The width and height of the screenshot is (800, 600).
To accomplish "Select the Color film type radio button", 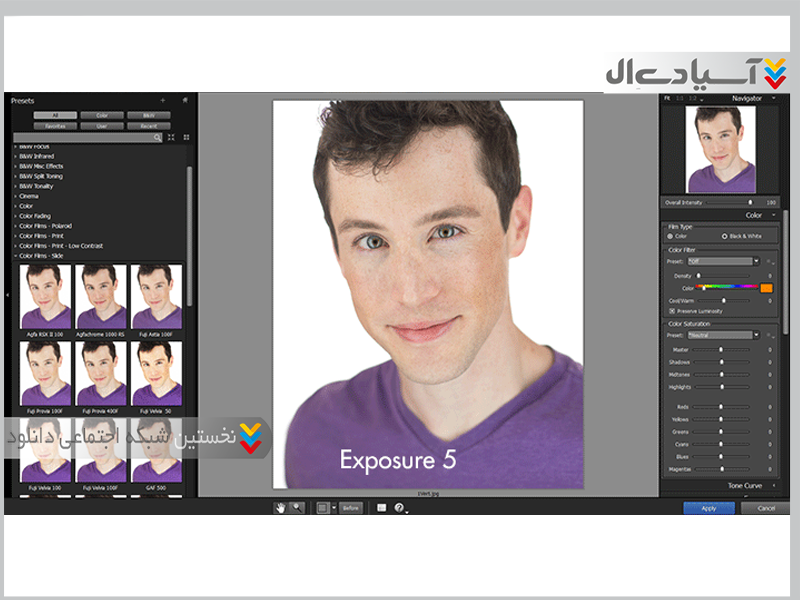I will click(x=670, y=236).
